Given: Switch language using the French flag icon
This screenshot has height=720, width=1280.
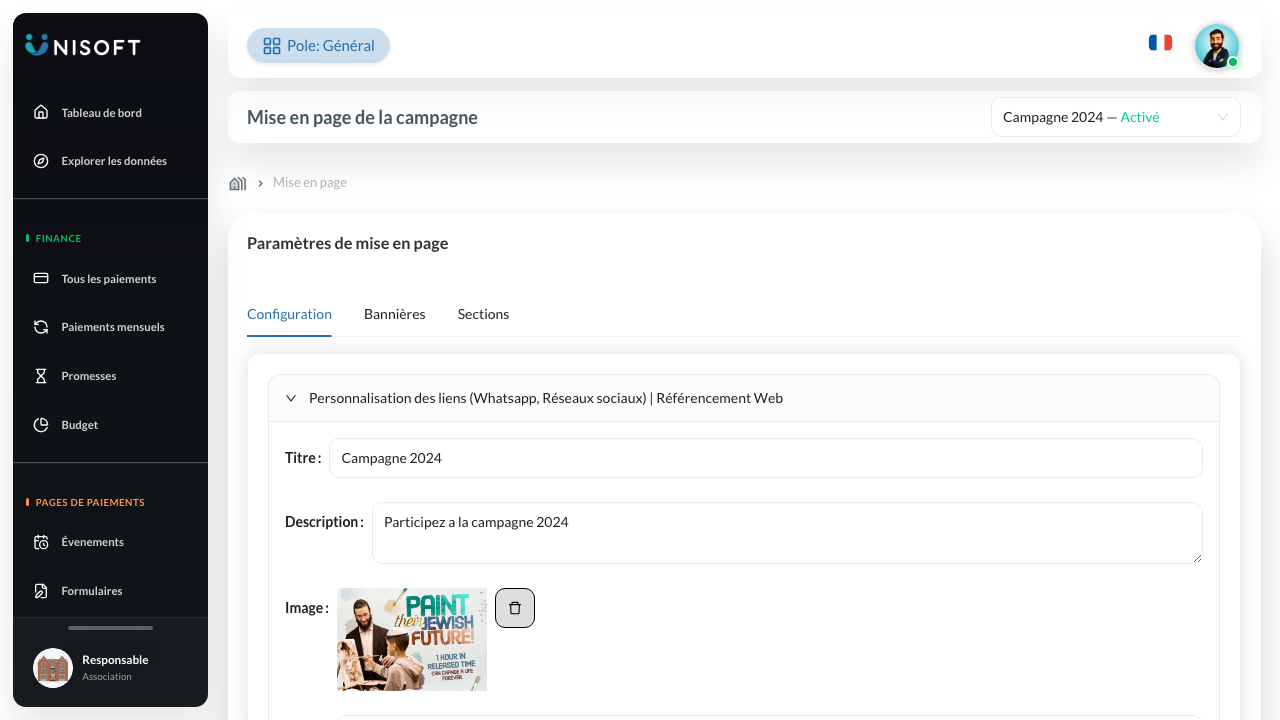Looking at the screenshot, I should 1160,43.
